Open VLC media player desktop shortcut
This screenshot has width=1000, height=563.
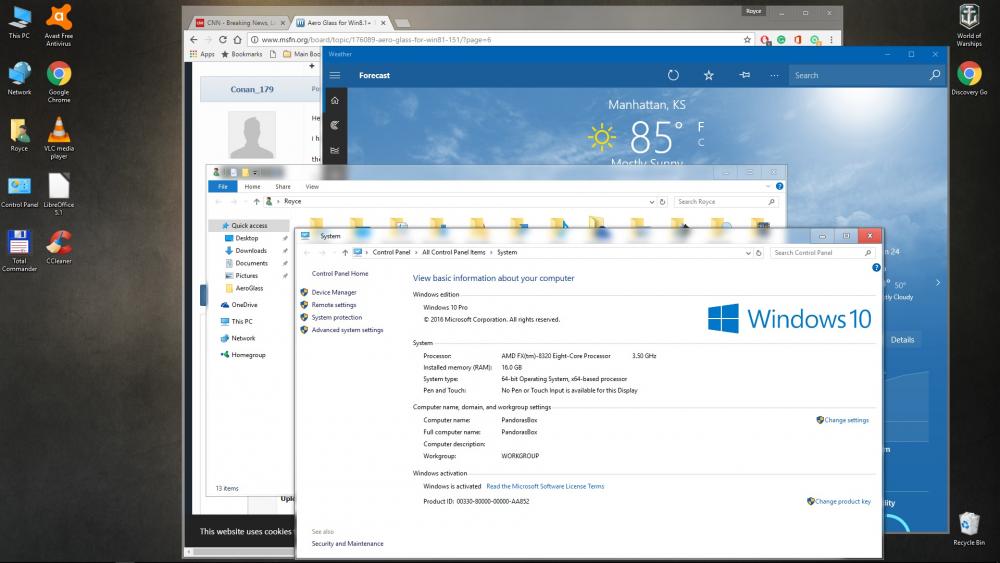(x=59, y=131)
